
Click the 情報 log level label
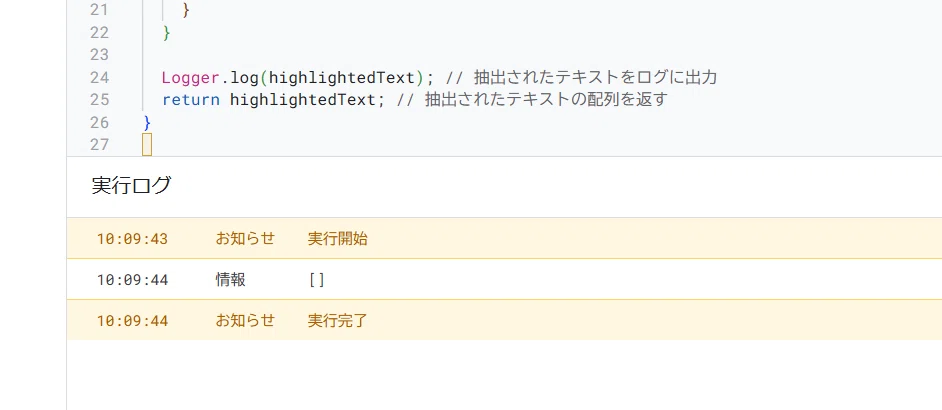coord(231,280)
